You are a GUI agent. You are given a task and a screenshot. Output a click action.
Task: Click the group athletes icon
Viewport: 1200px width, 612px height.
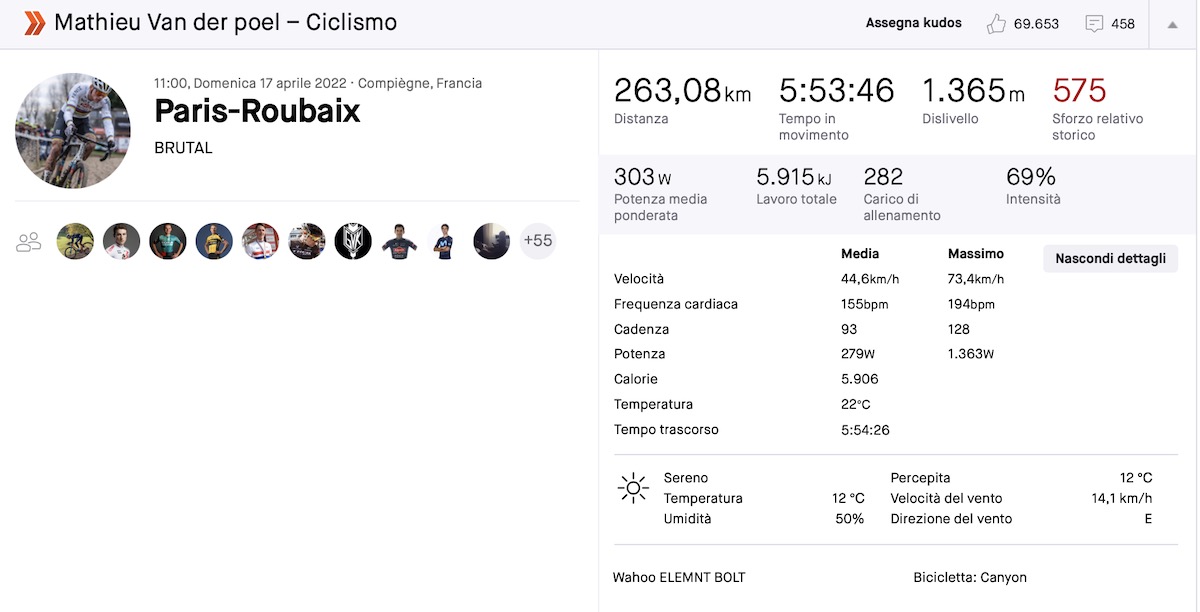click(x=29, y=241)
